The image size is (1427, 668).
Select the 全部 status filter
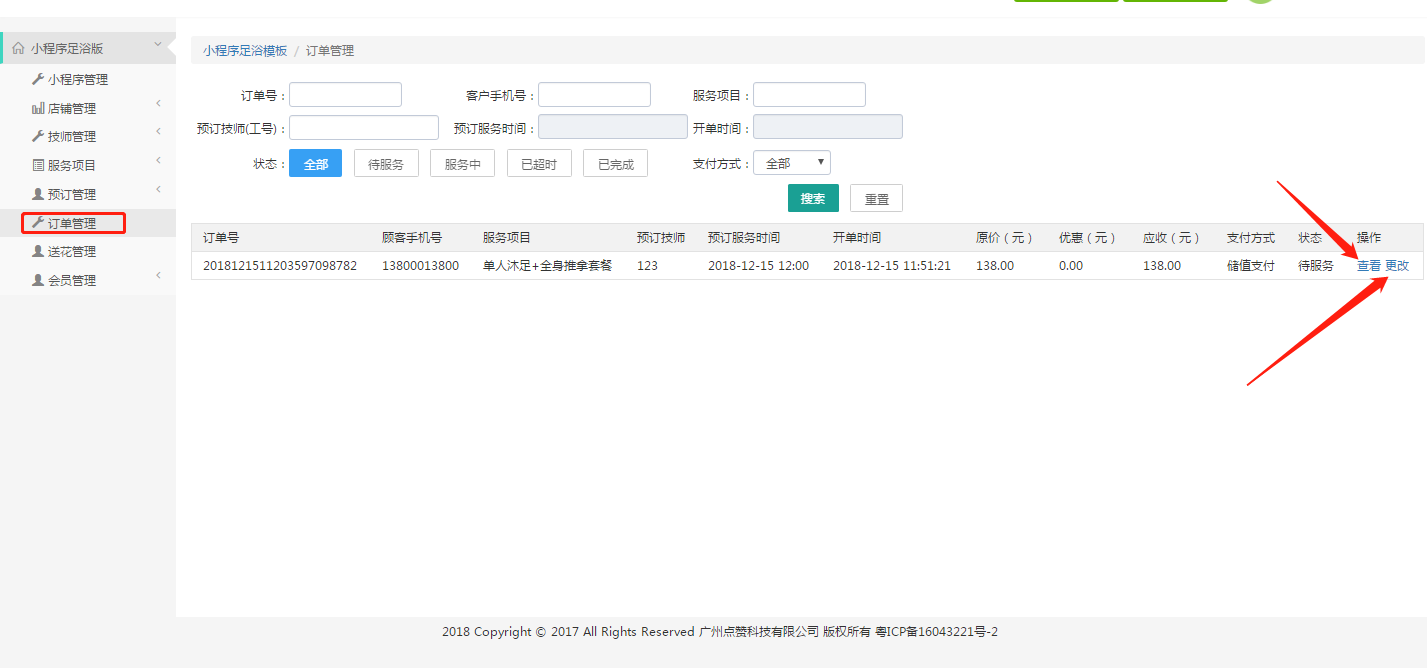coord(315,164)
